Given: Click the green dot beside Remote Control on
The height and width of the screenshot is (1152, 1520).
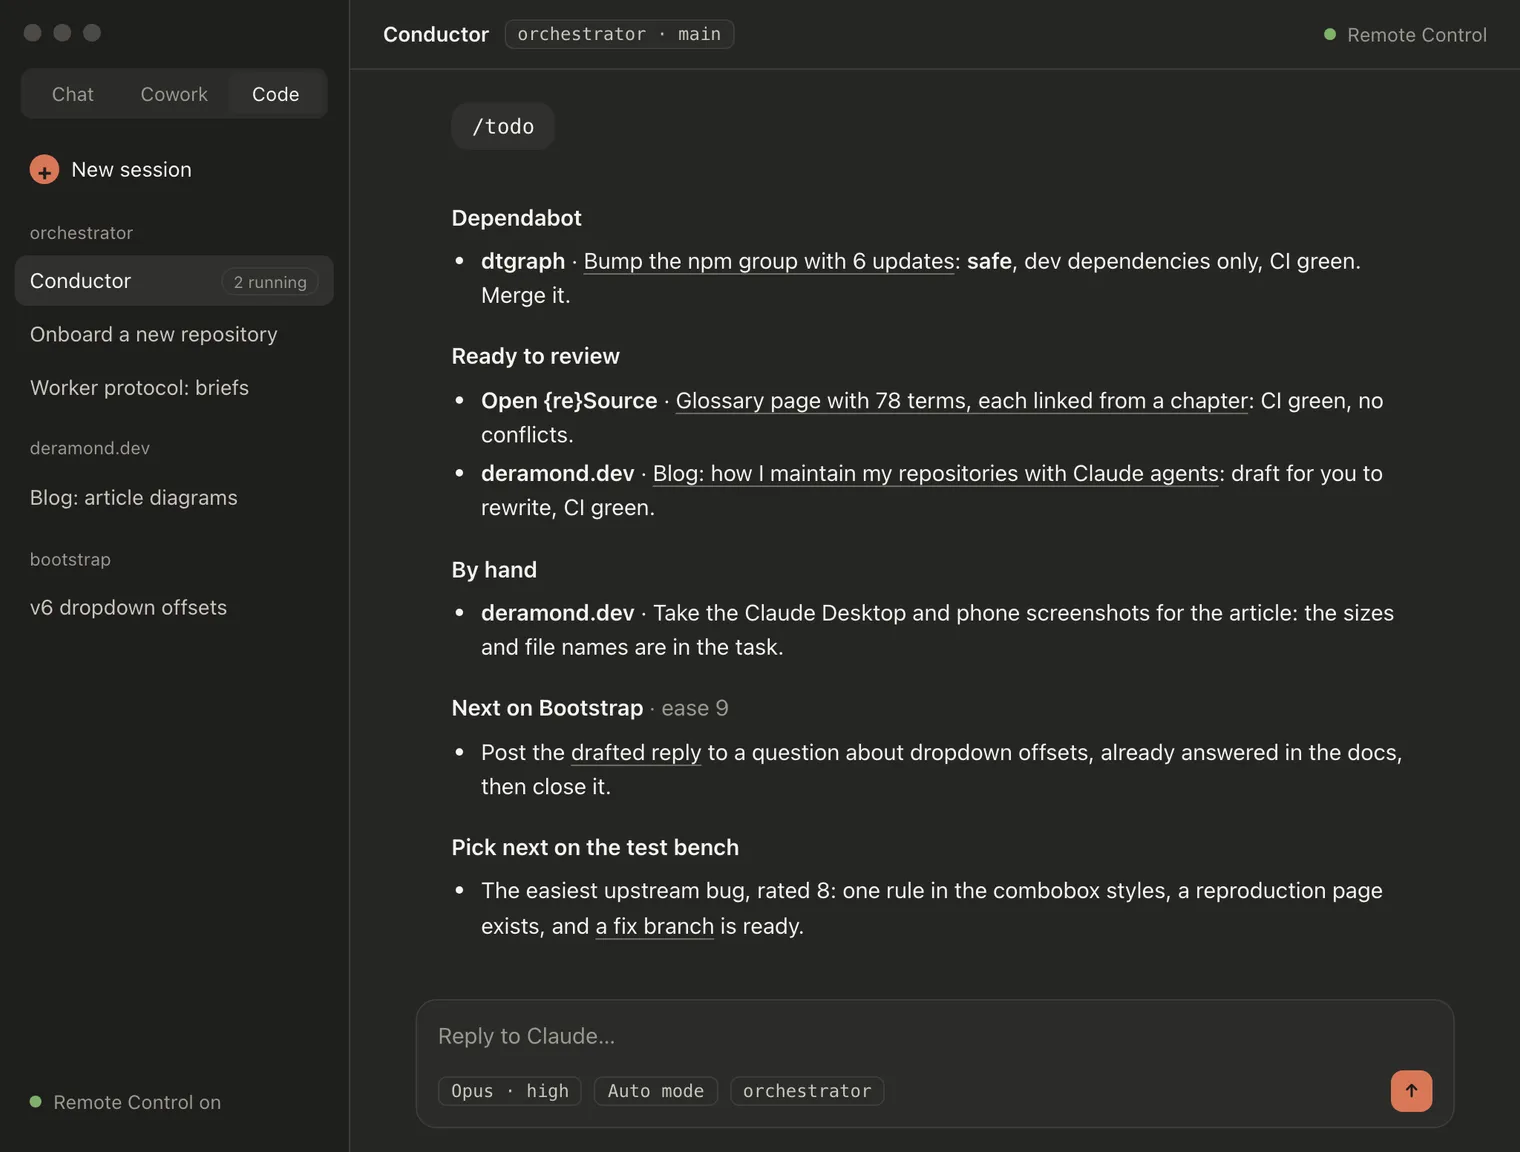Looking at the screenshot, I should point(36,1102).
